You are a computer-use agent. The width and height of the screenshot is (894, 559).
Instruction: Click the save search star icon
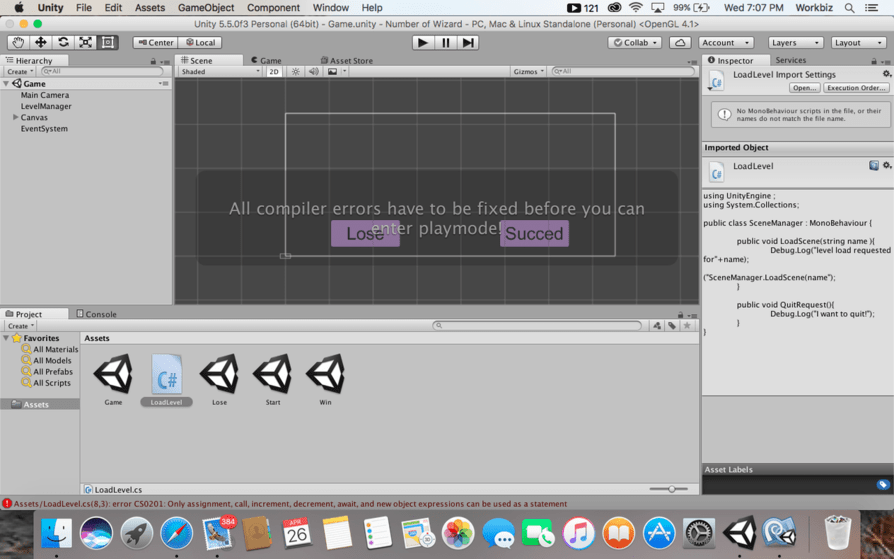pyautogui.click(x=687, y=326)
